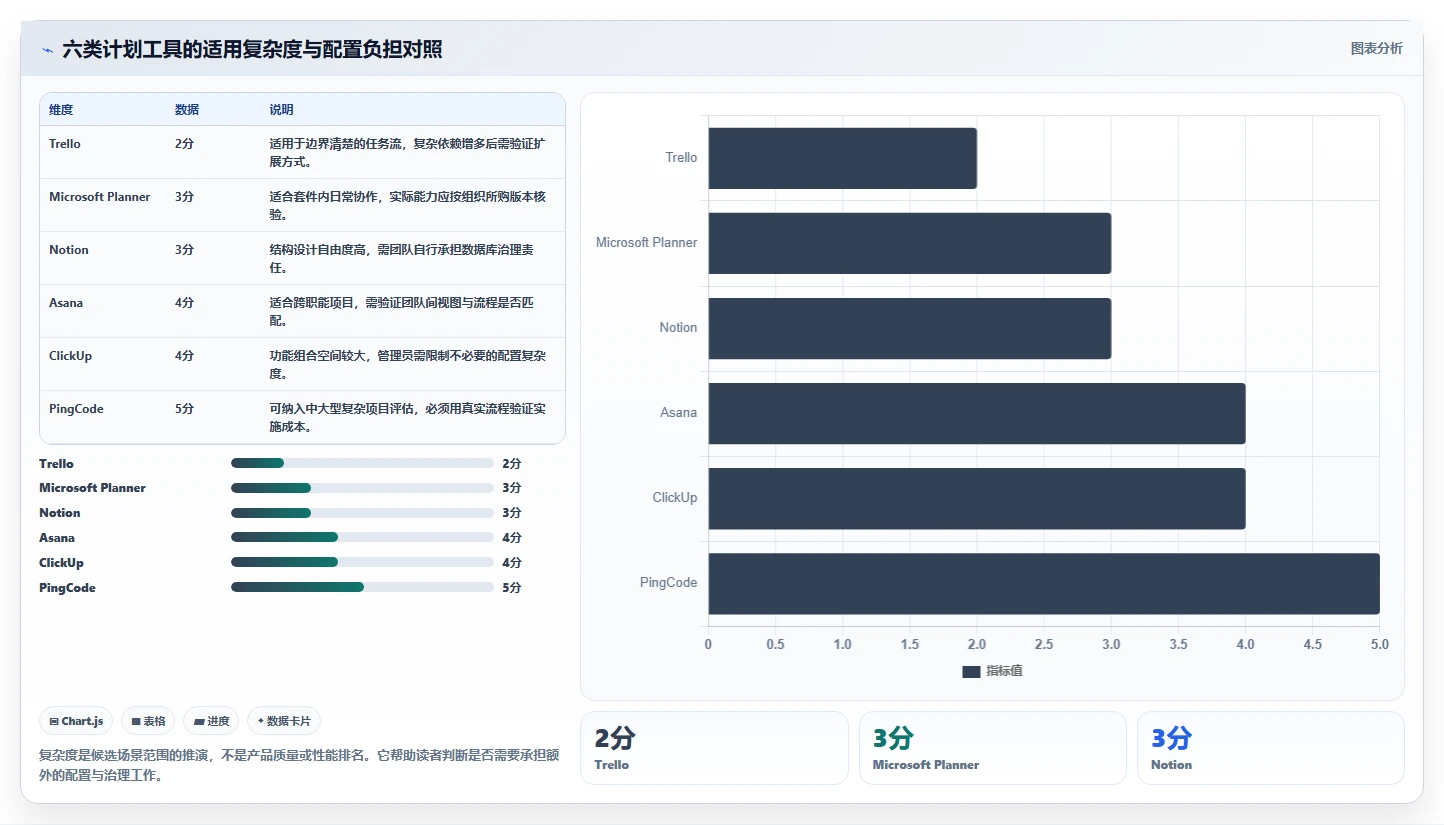Select ClickUp in the table
Screen dimensions: 1444x825
[70, 356]
